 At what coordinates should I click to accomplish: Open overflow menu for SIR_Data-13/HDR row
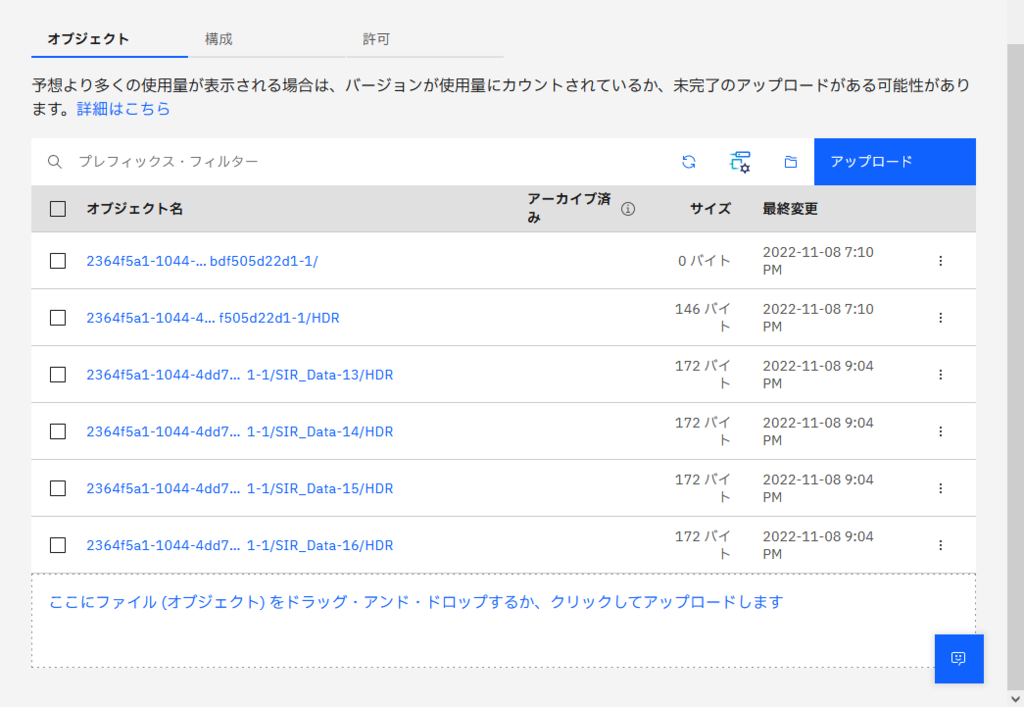[x=940, y=375]
